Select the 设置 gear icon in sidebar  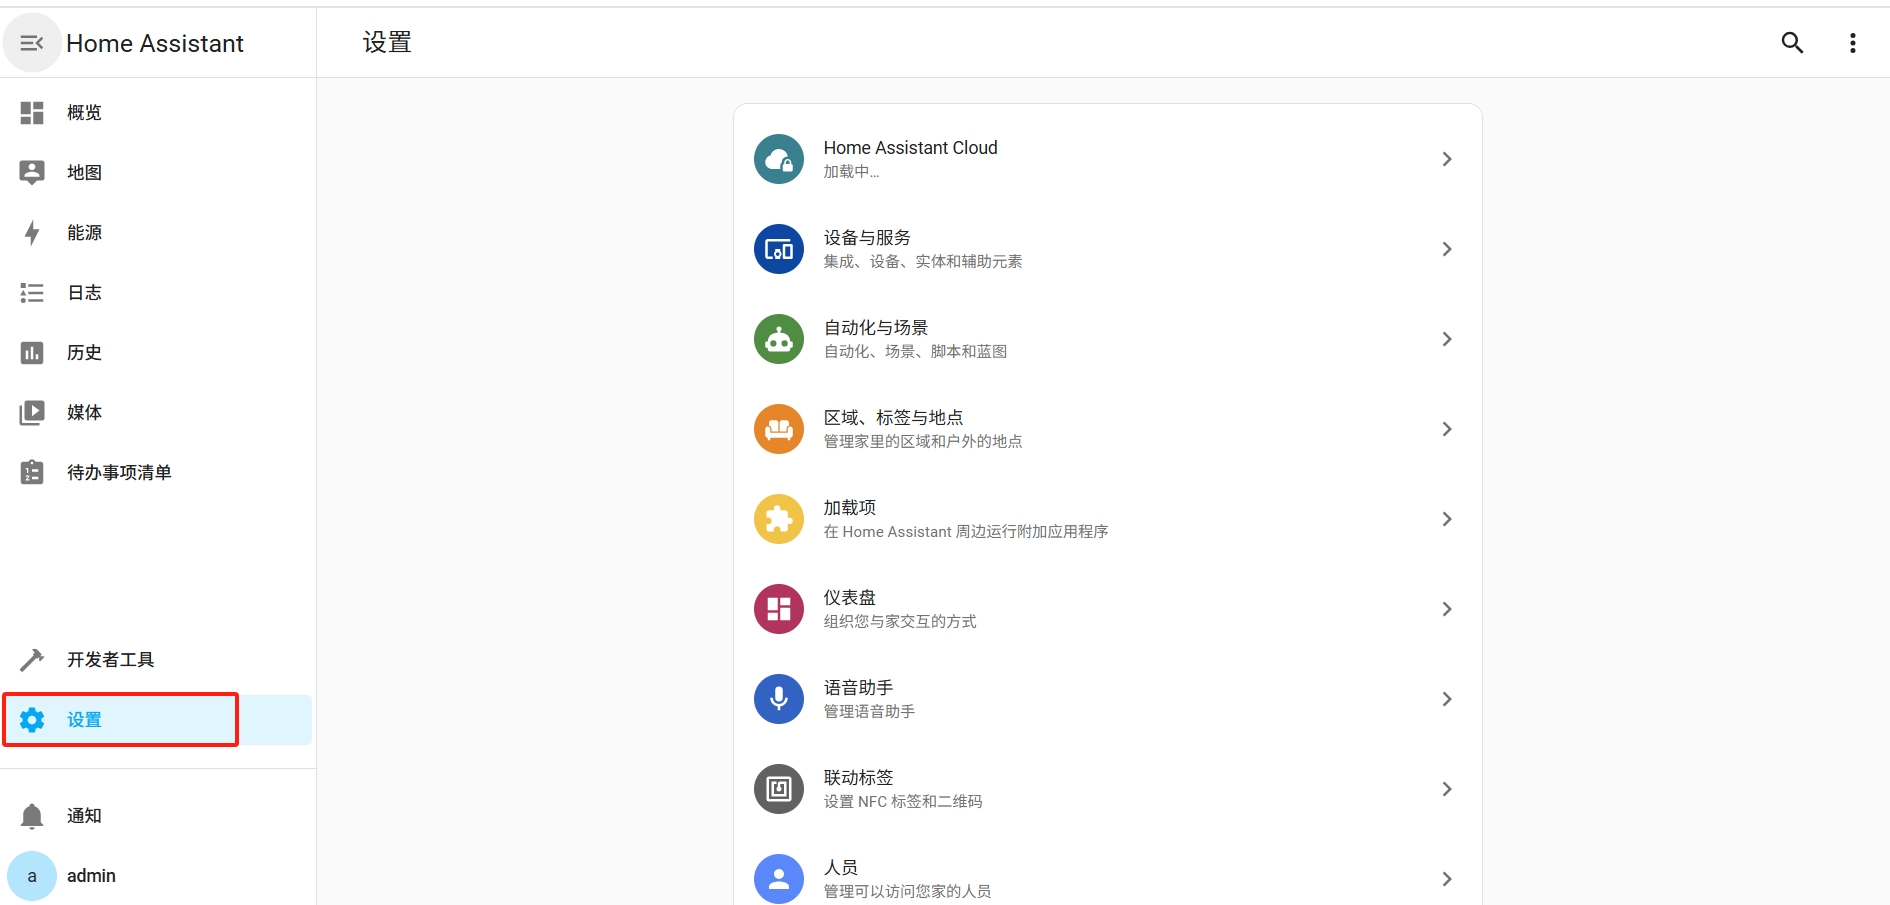32,720
